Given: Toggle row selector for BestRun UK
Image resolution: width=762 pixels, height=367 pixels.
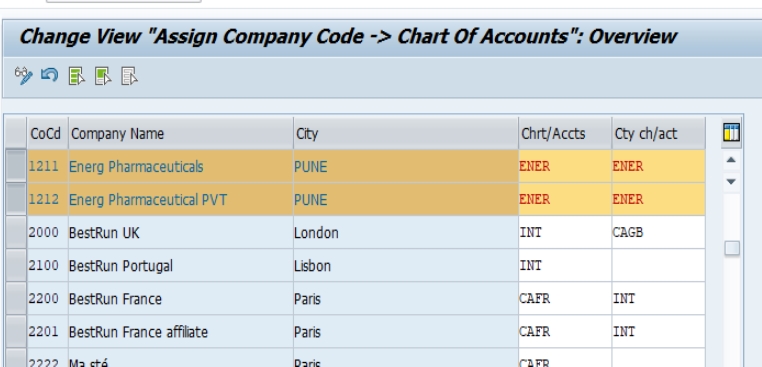Looking at the screenshot, I should tap(16, 232).
